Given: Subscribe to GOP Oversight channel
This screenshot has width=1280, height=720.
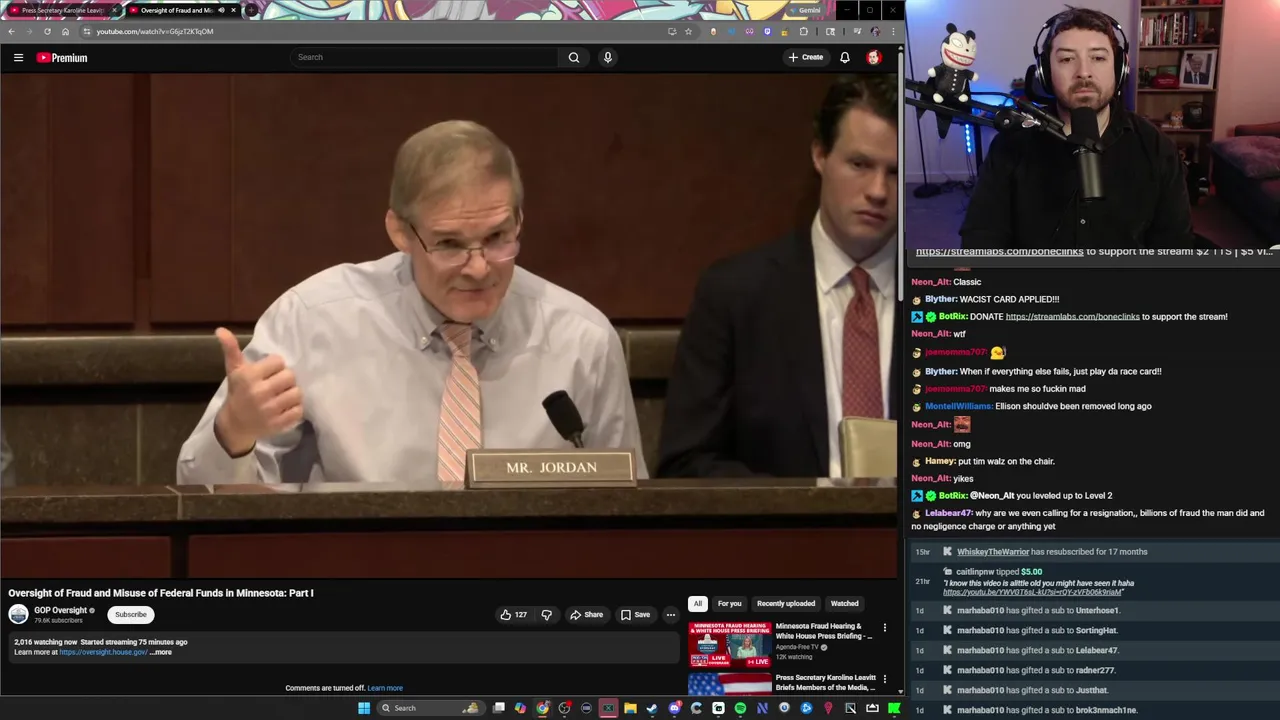Looking at the screenshot, I should point(130,614).
